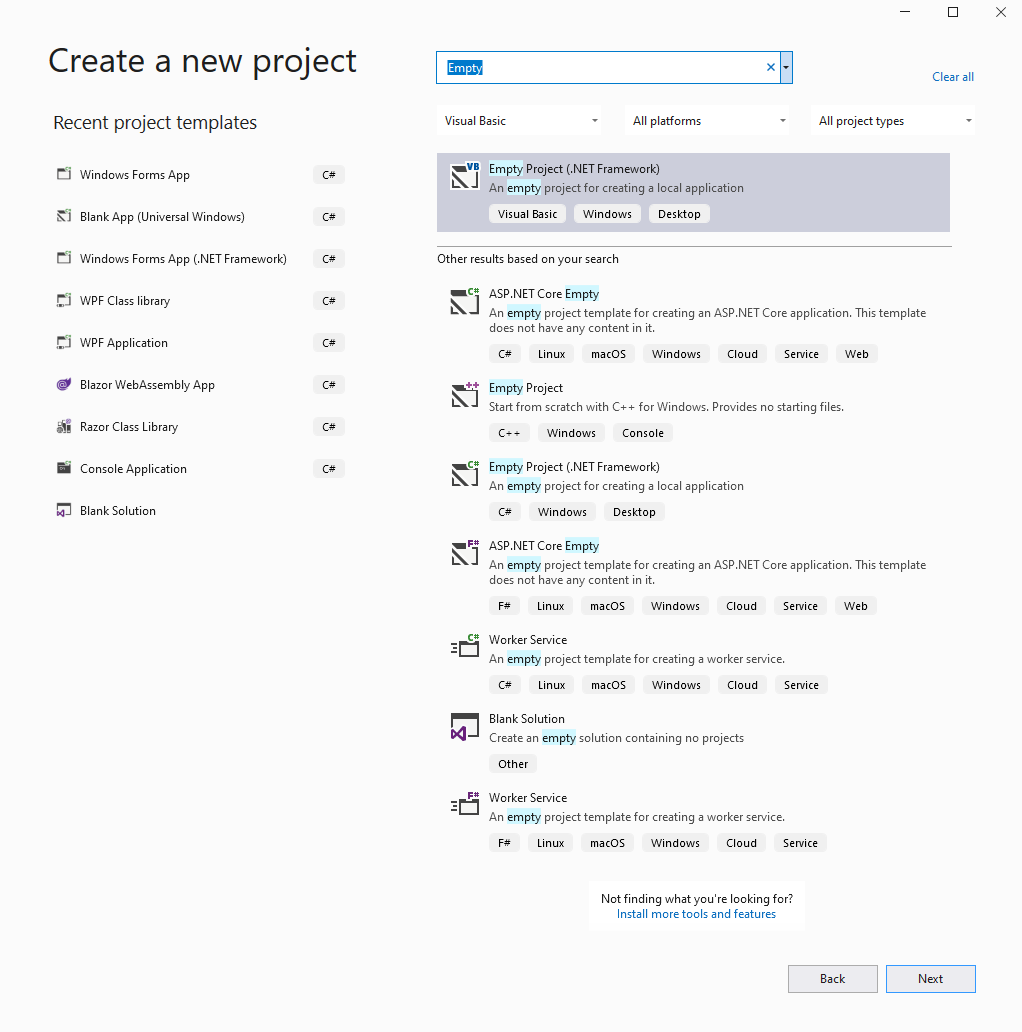This screenshot has width=1022, height=1032.
Task: Click the C# badge next to Blazor WebAssembly App
Action: pyautogui.click(x=329, y=385)
